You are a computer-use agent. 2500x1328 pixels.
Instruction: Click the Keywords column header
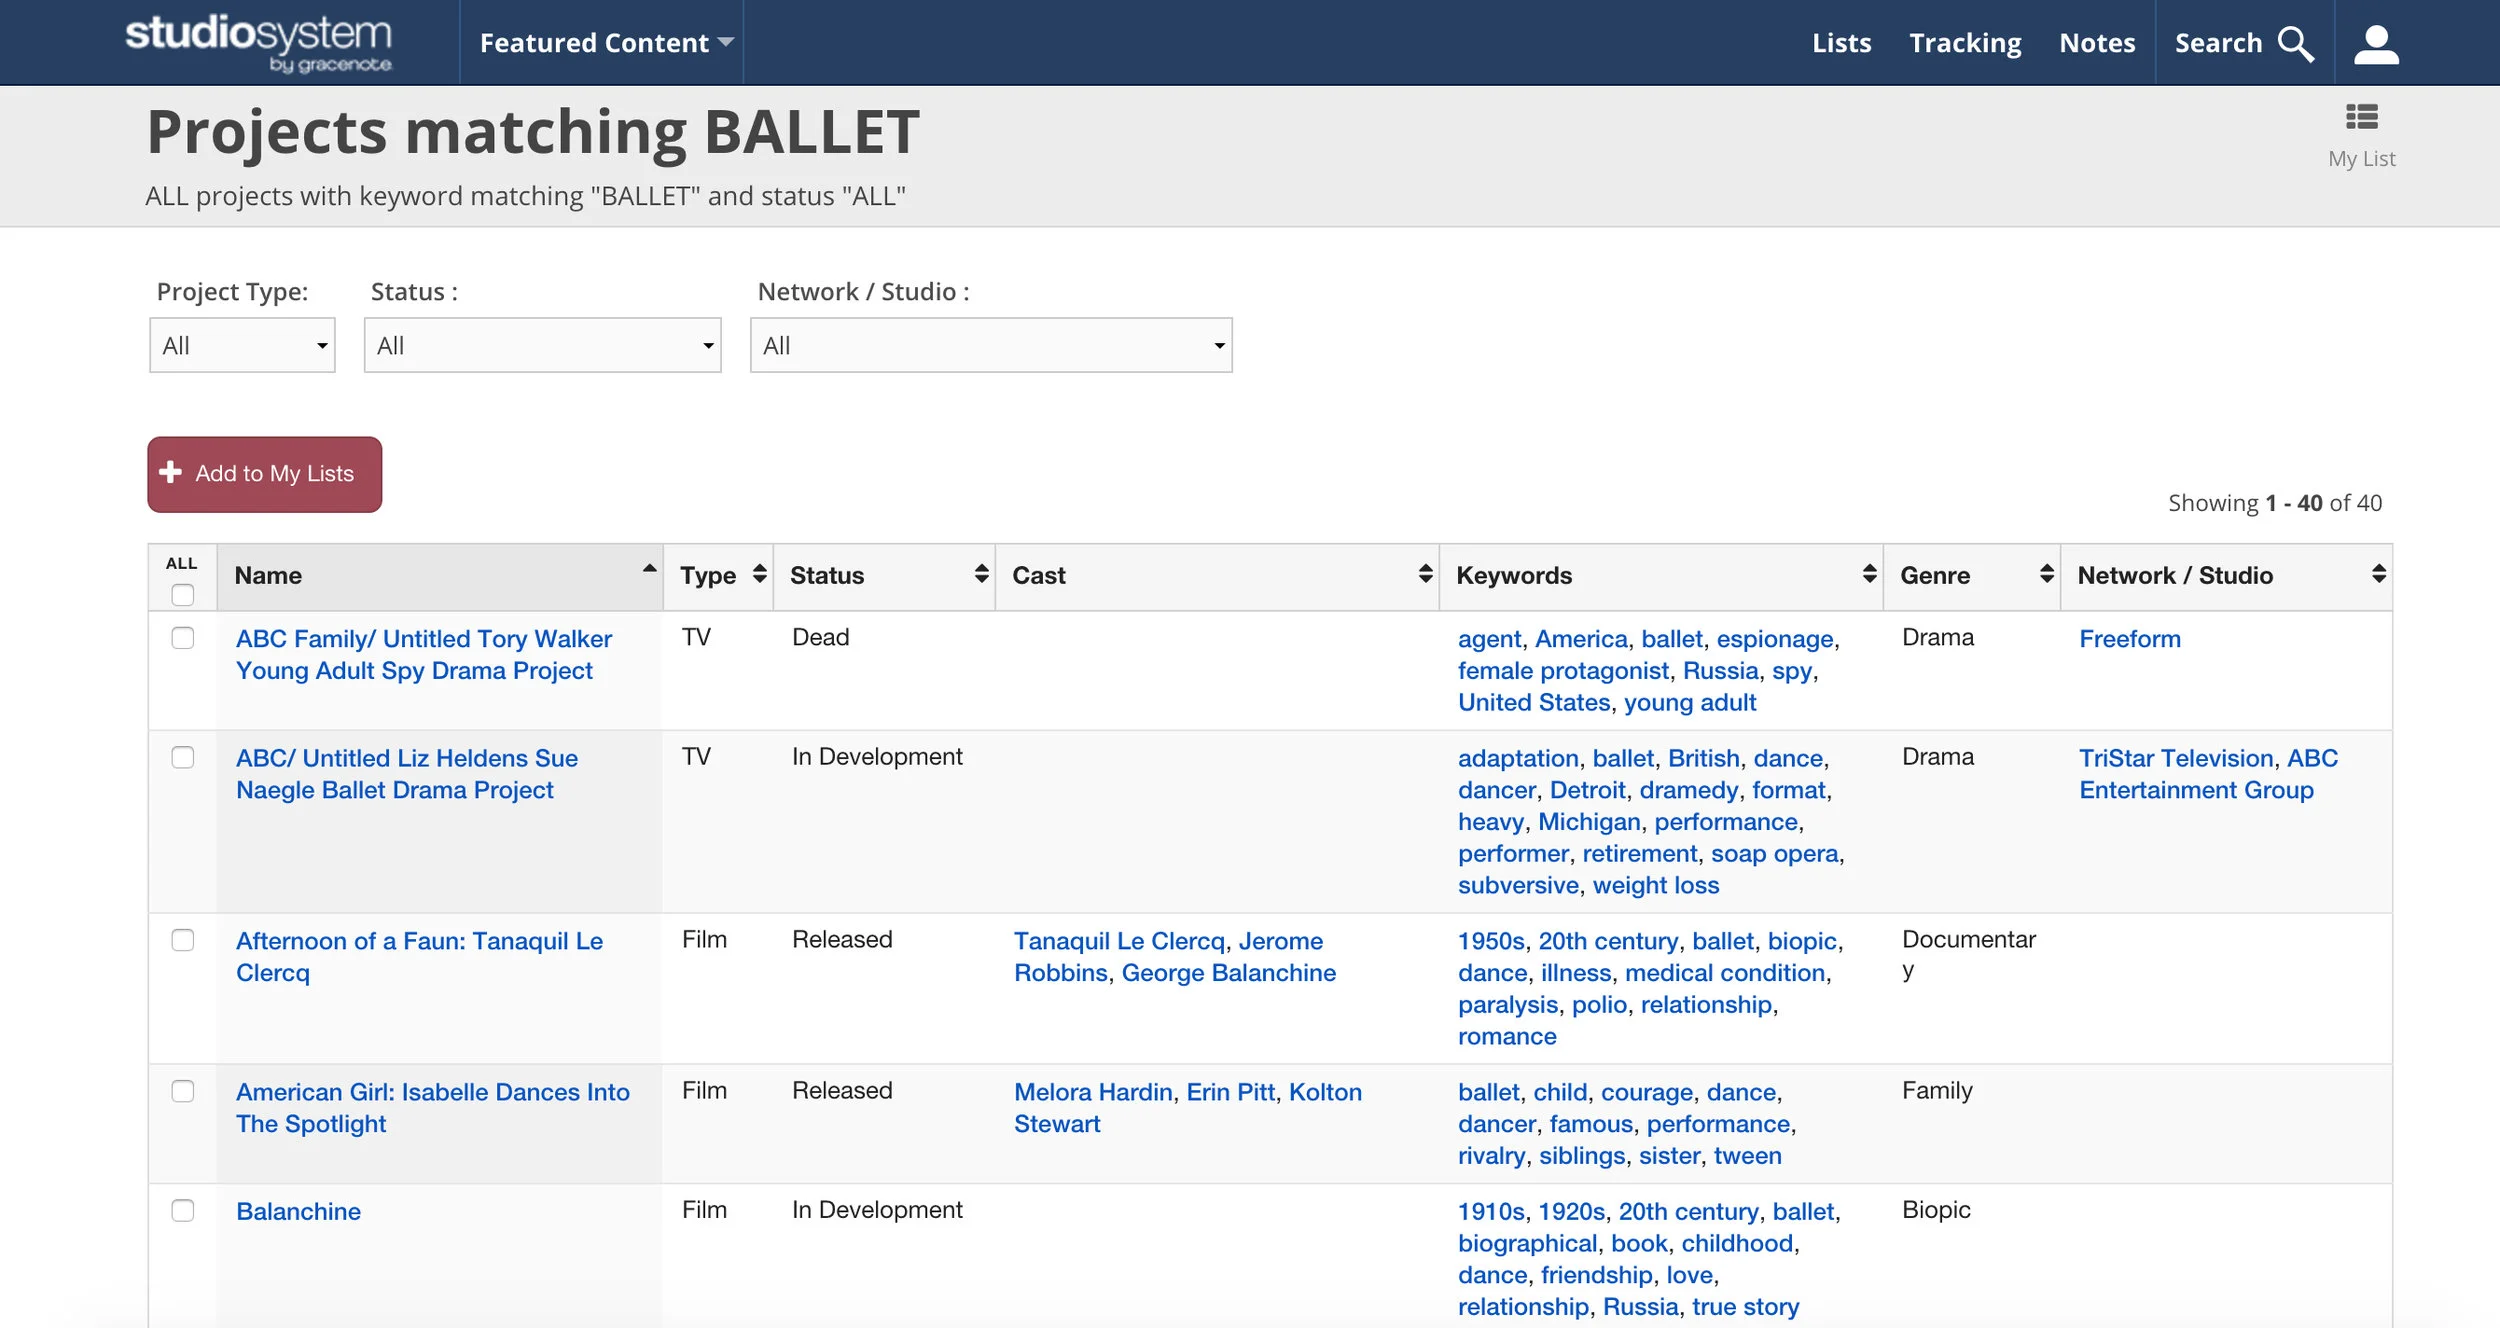1514,576
